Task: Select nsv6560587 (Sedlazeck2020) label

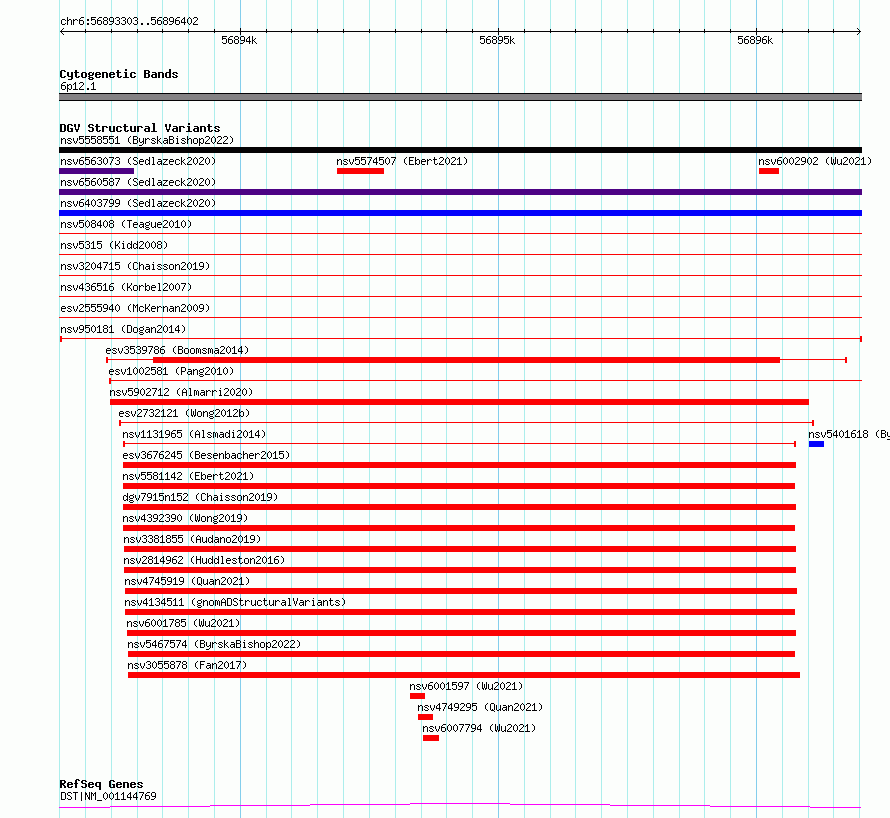Action: (x=138, y=182)
